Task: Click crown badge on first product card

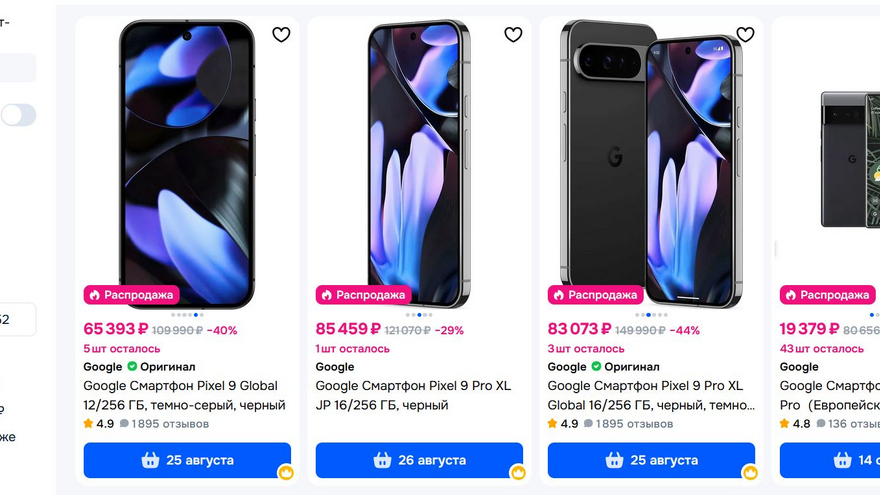Action: (286, 473)
